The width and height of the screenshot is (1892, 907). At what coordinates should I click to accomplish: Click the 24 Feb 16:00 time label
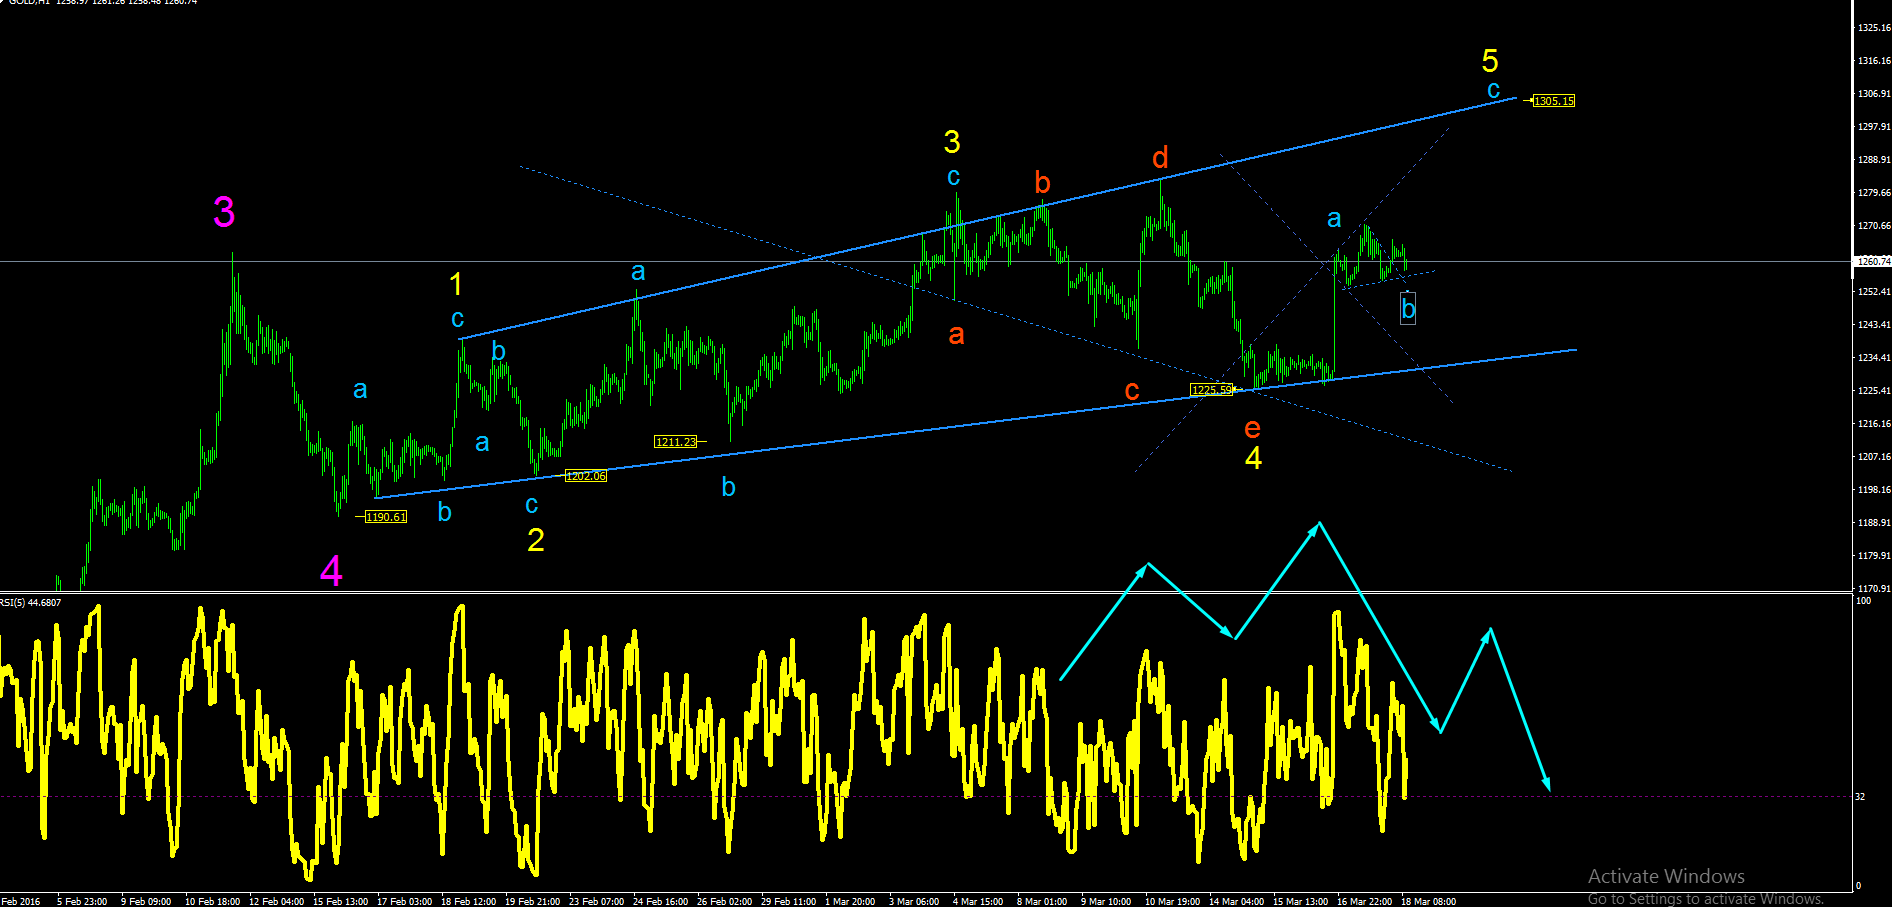point(660,902)
